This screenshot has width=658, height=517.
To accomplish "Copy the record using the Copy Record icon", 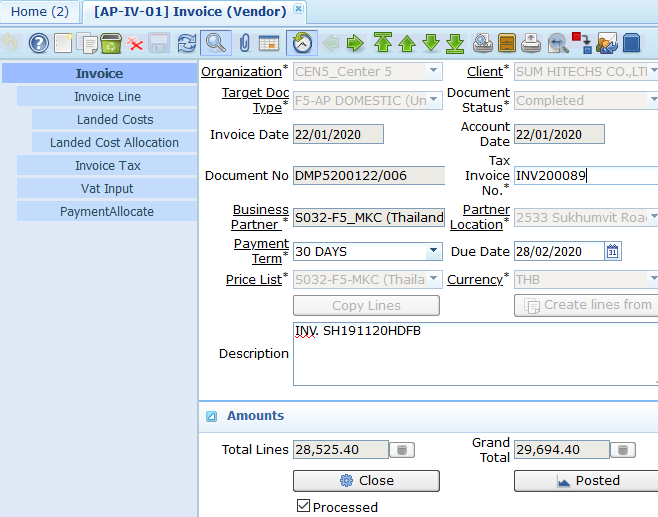I will [87, 43].
